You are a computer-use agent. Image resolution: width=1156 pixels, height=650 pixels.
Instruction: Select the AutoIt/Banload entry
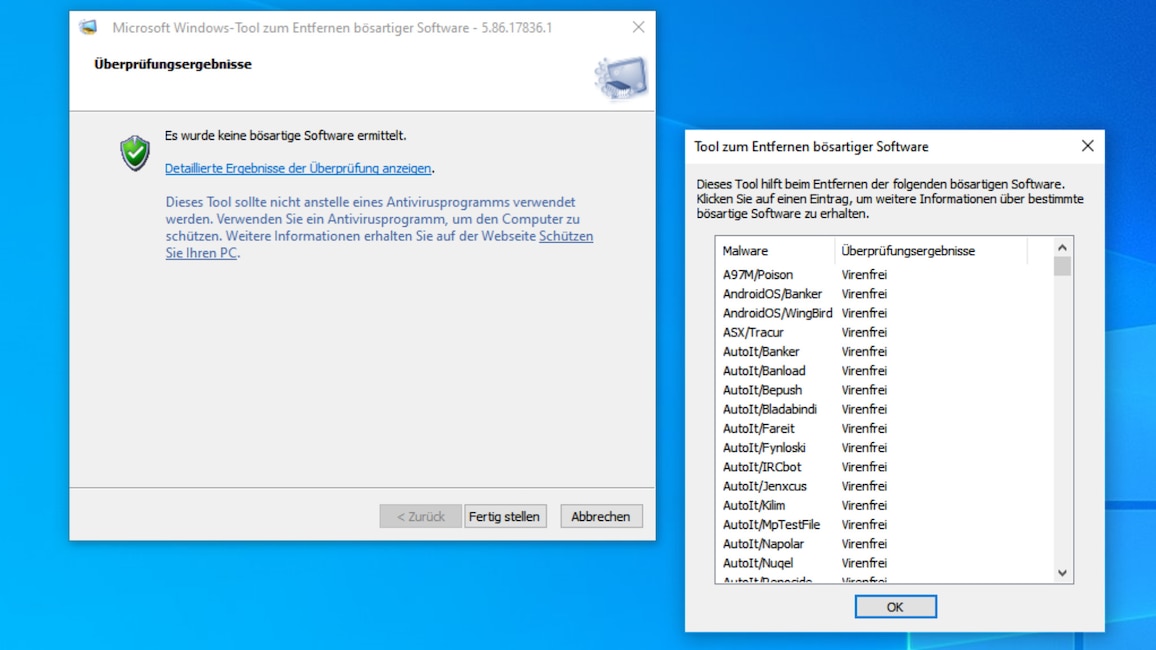pyautogui.click(x=764, y=370)
